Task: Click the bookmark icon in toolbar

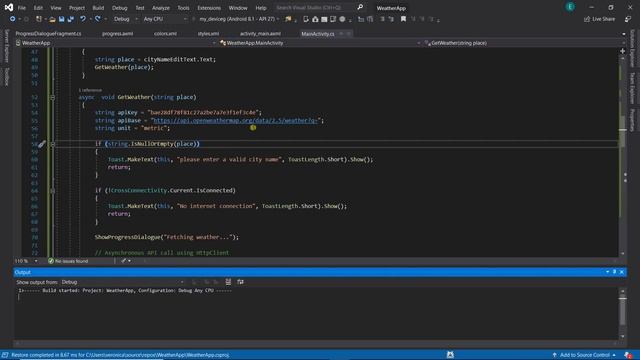Action: coord(403,19)
